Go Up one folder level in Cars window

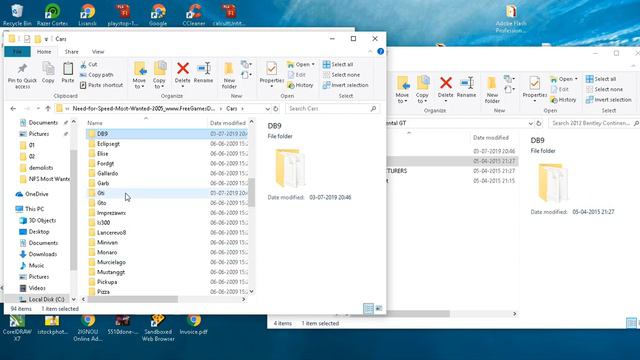48,109
